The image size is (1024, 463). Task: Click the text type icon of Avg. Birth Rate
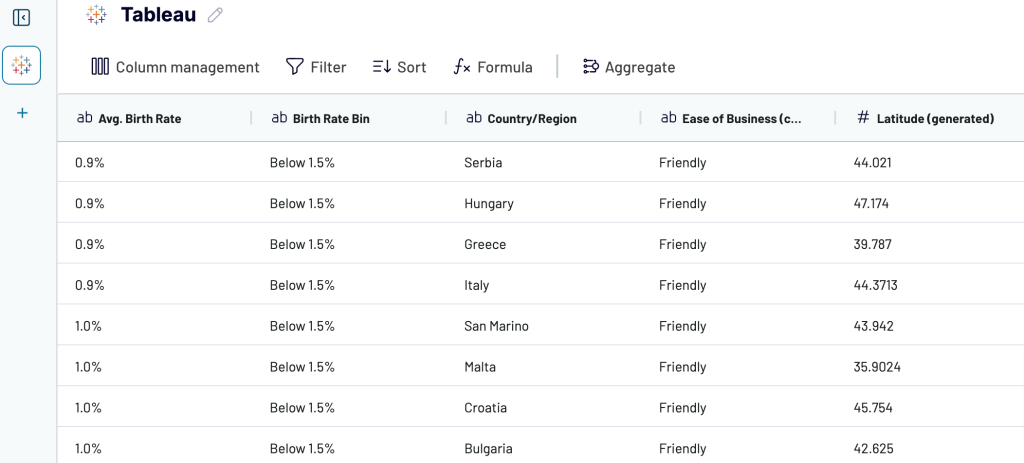[x=84, y=118]
